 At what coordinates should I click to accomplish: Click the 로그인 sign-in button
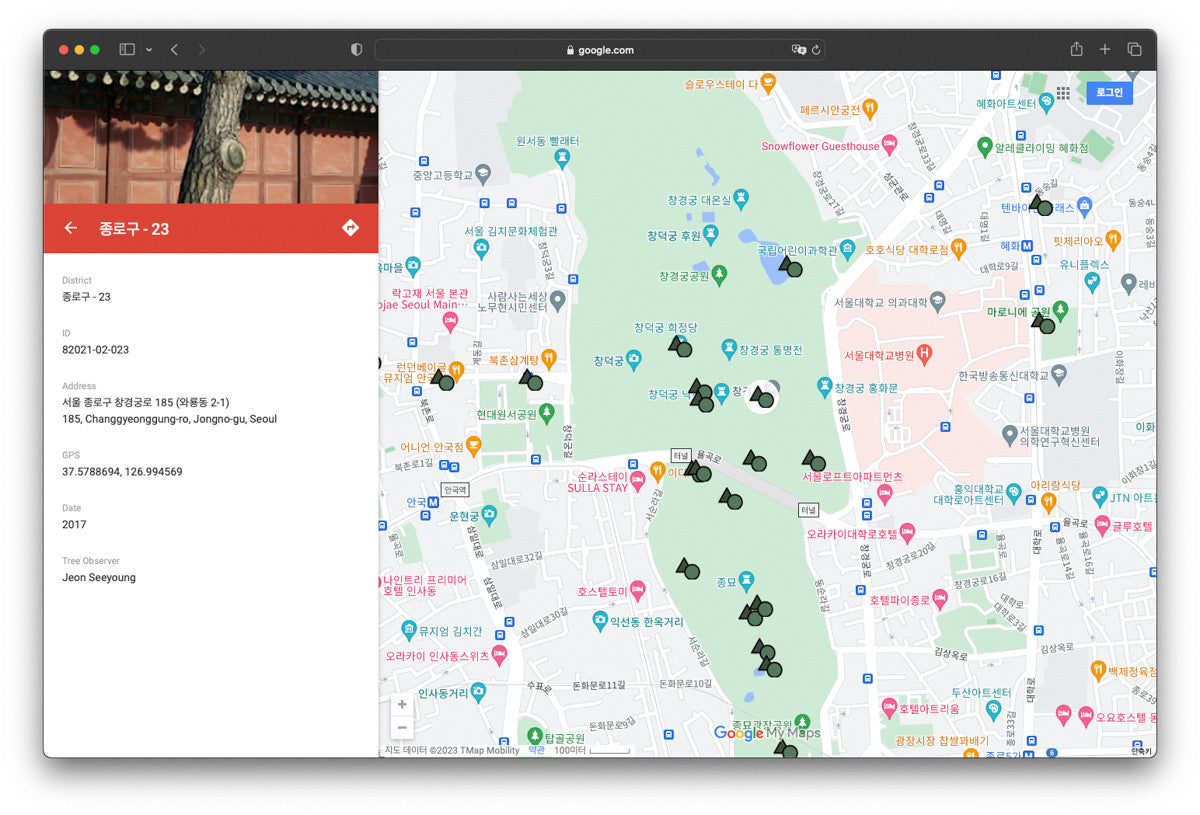[1109, 92]
